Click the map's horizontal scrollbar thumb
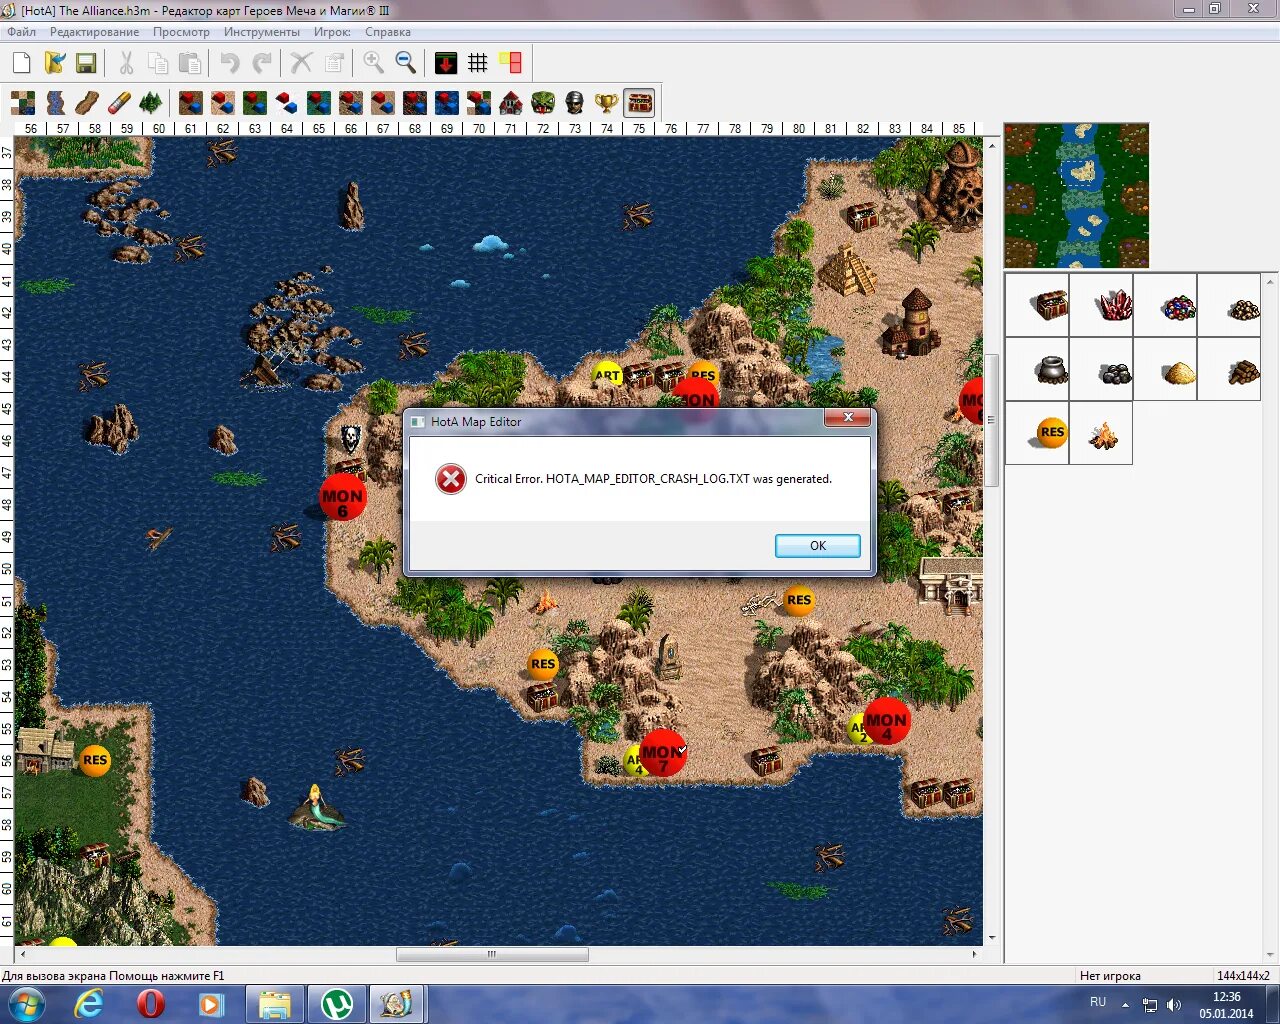This screenshot has width=1280, height=1024. [492, 954]
